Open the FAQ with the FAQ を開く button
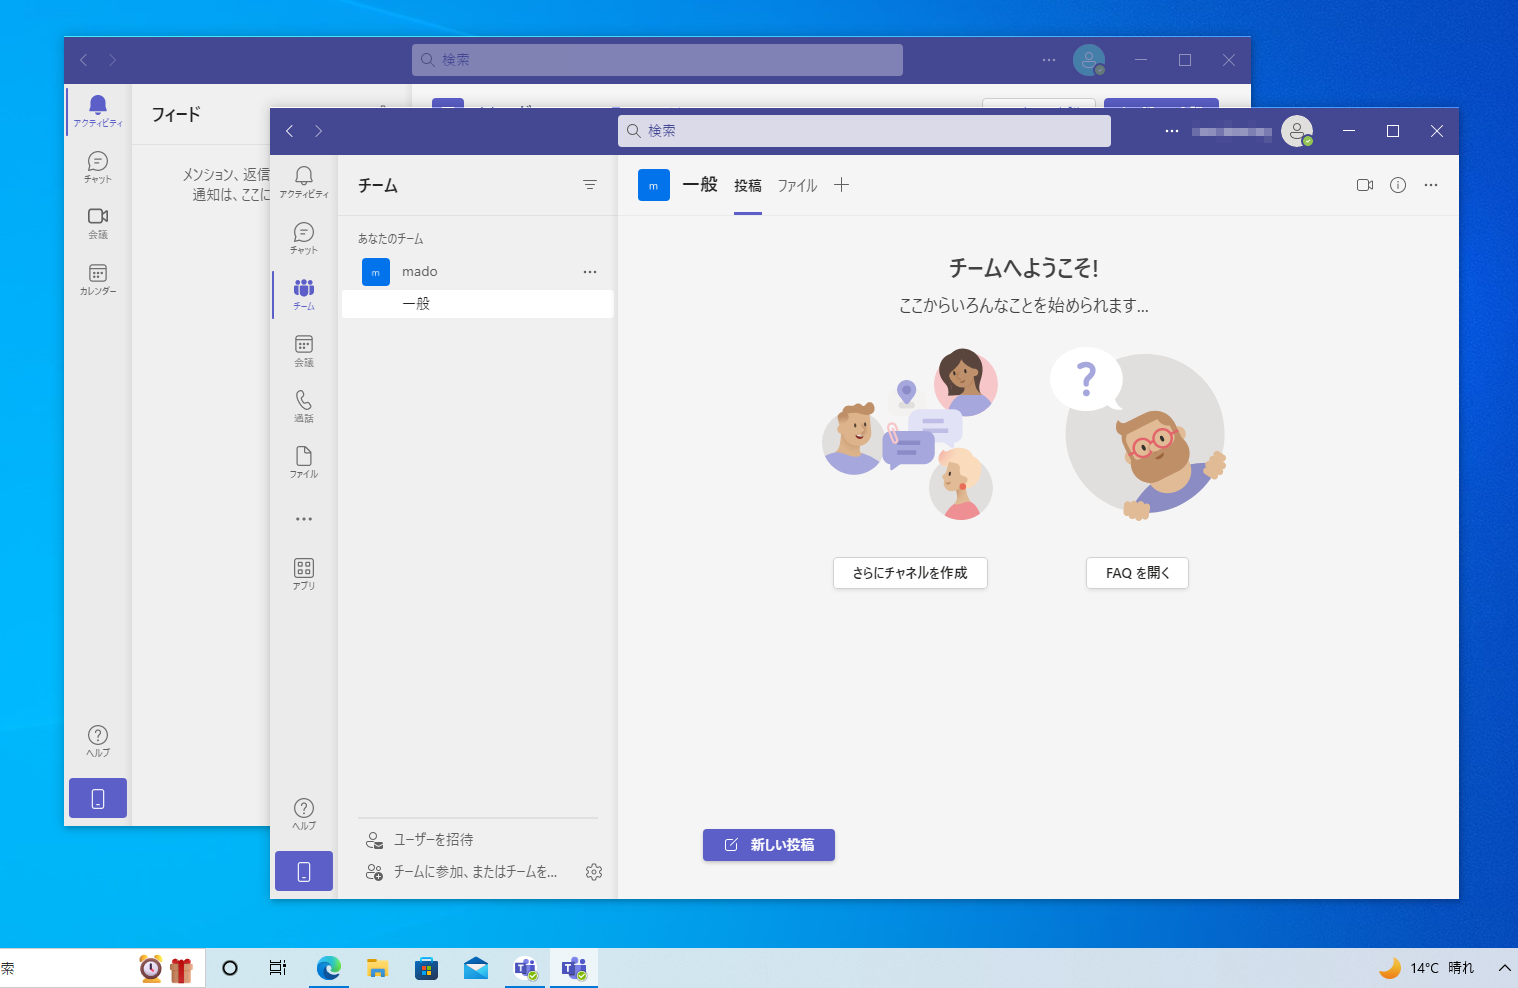The image size is (1518, 988). [1136, 572]
